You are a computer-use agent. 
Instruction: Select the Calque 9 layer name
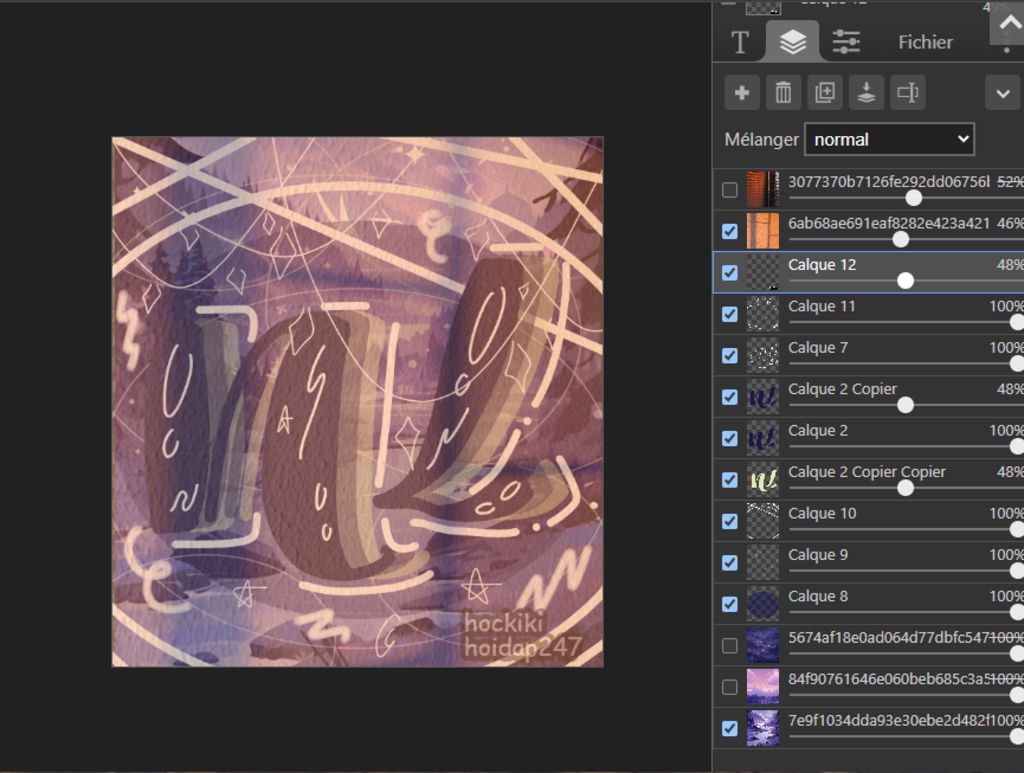click(x=818, y=555)
